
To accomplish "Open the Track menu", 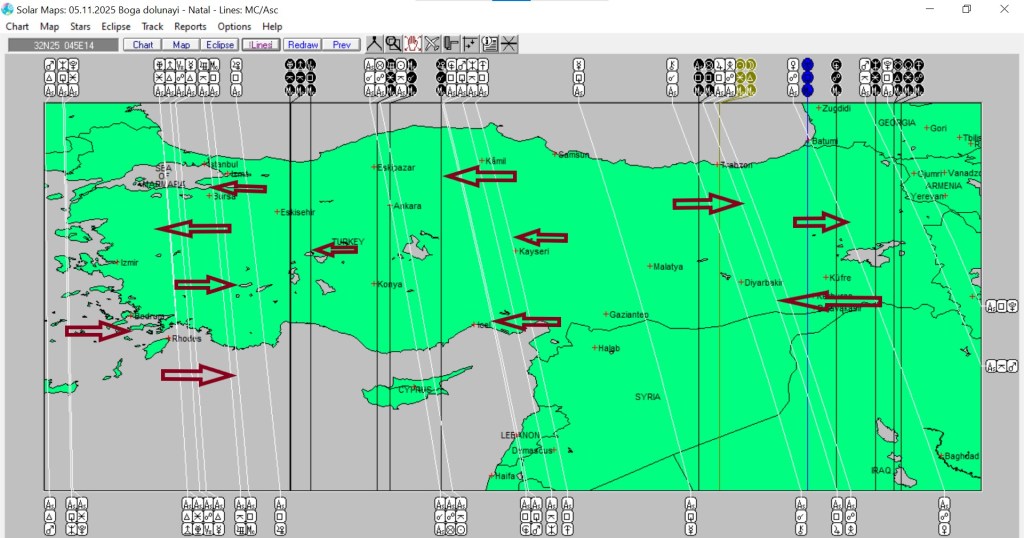I will pos(152,27).
